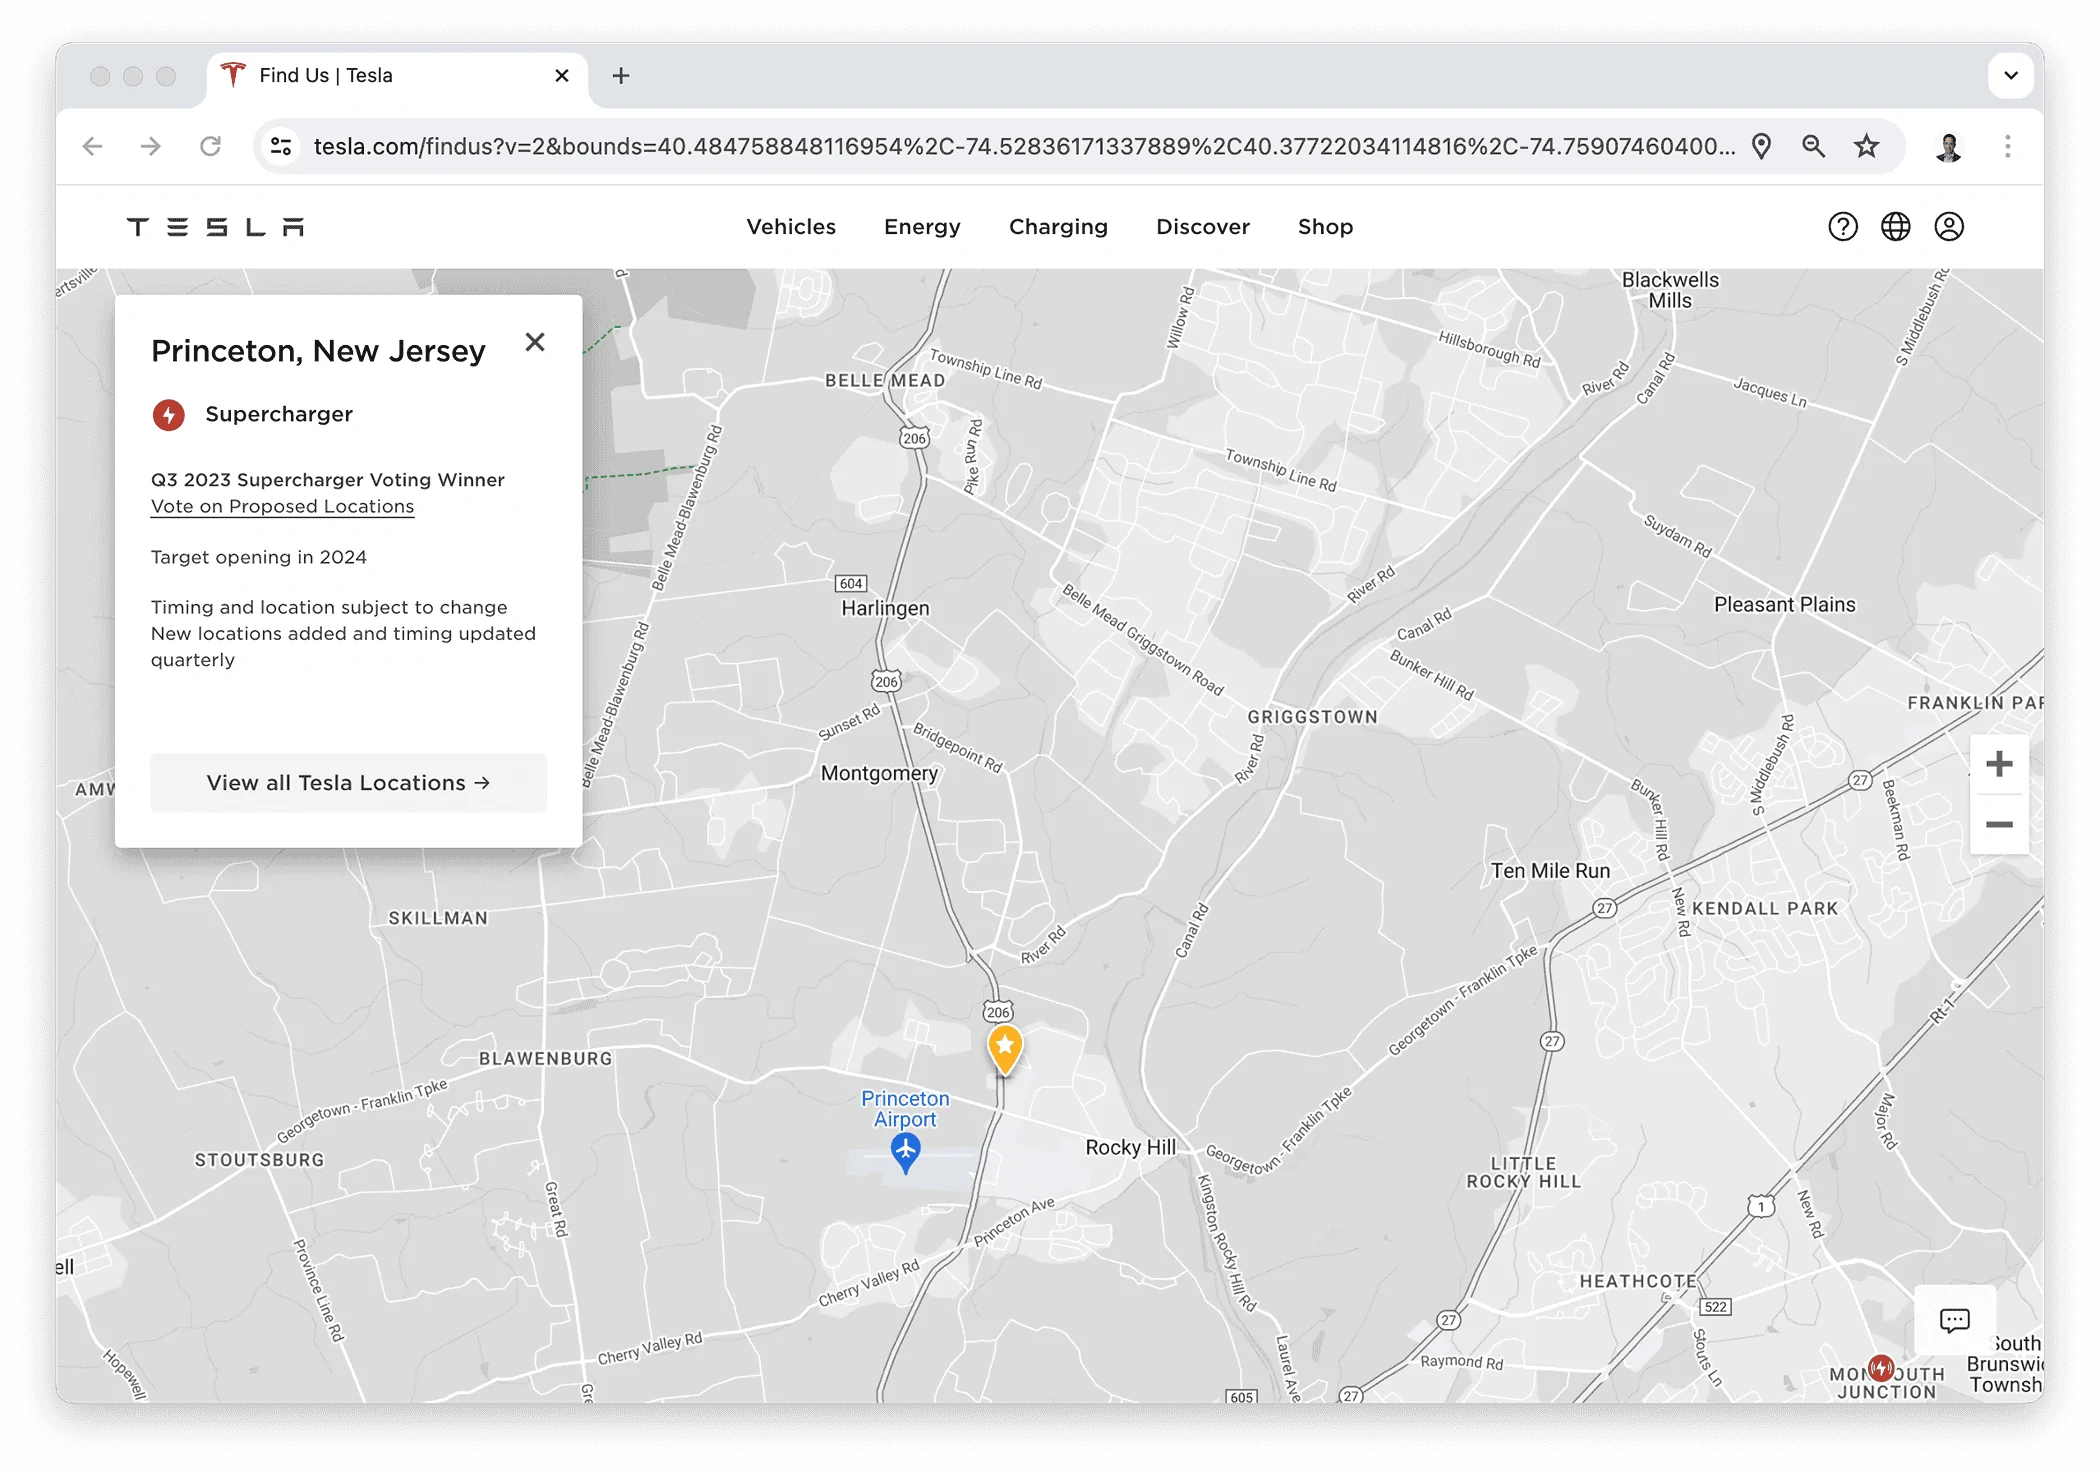Click the red lightning Supercharger icon in the card
Screen dimensions: 2100x1472
(168, 415)
